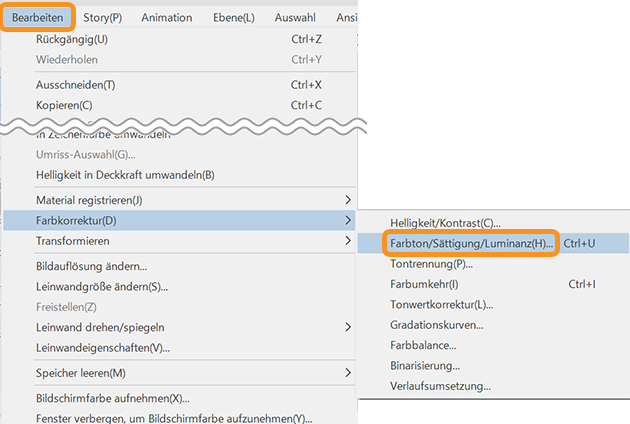The width and height of the screenshot is (630, 424).
Task: Open the Ebene(L) menu
Action: coord(235,17)
